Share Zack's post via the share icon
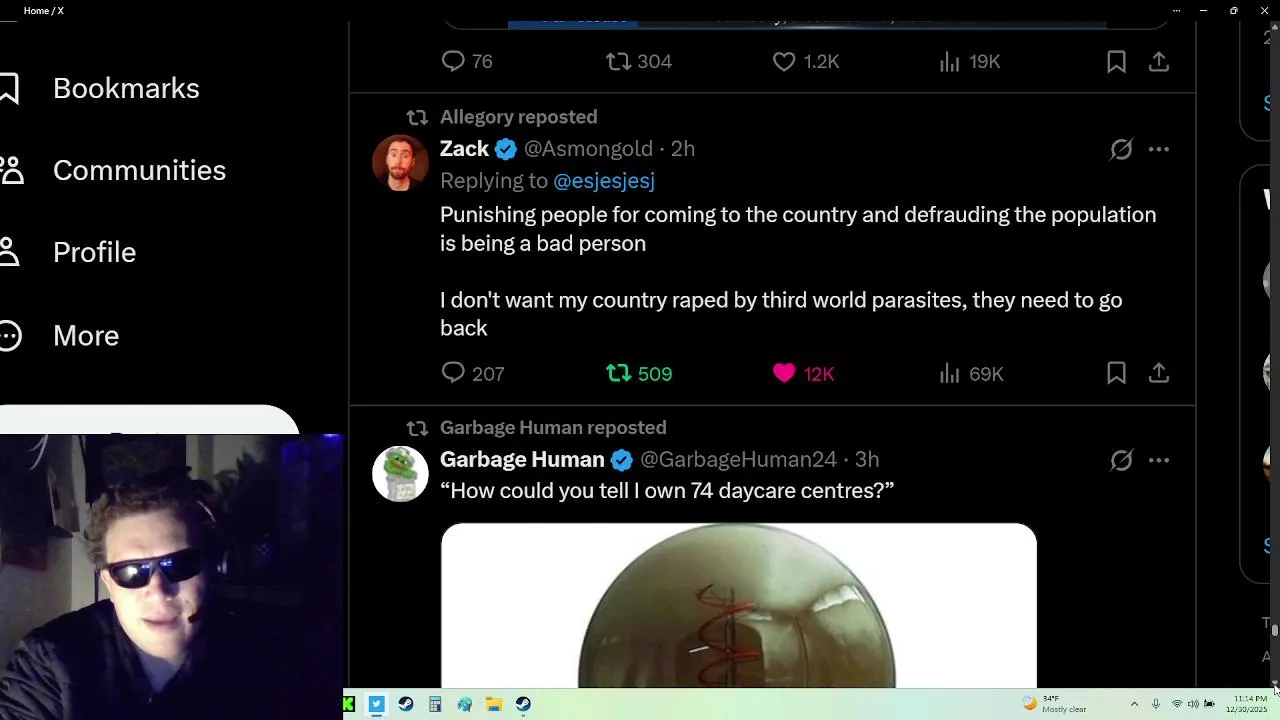The image size is (1280, 720). point(1158,373)
